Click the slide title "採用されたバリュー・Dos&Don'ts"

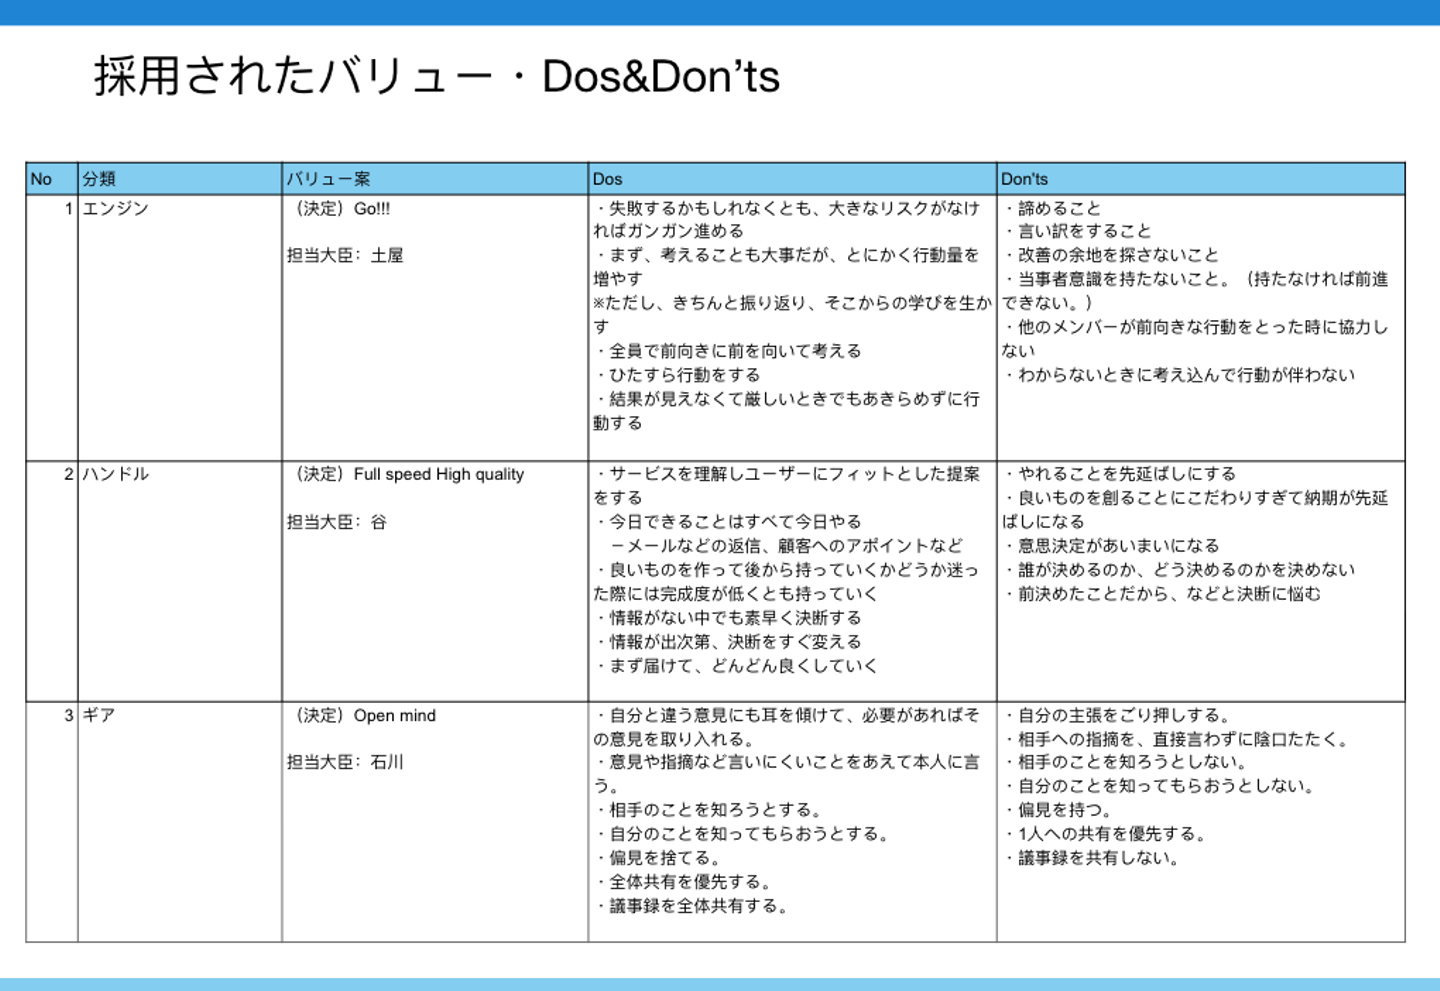[437, 76]
